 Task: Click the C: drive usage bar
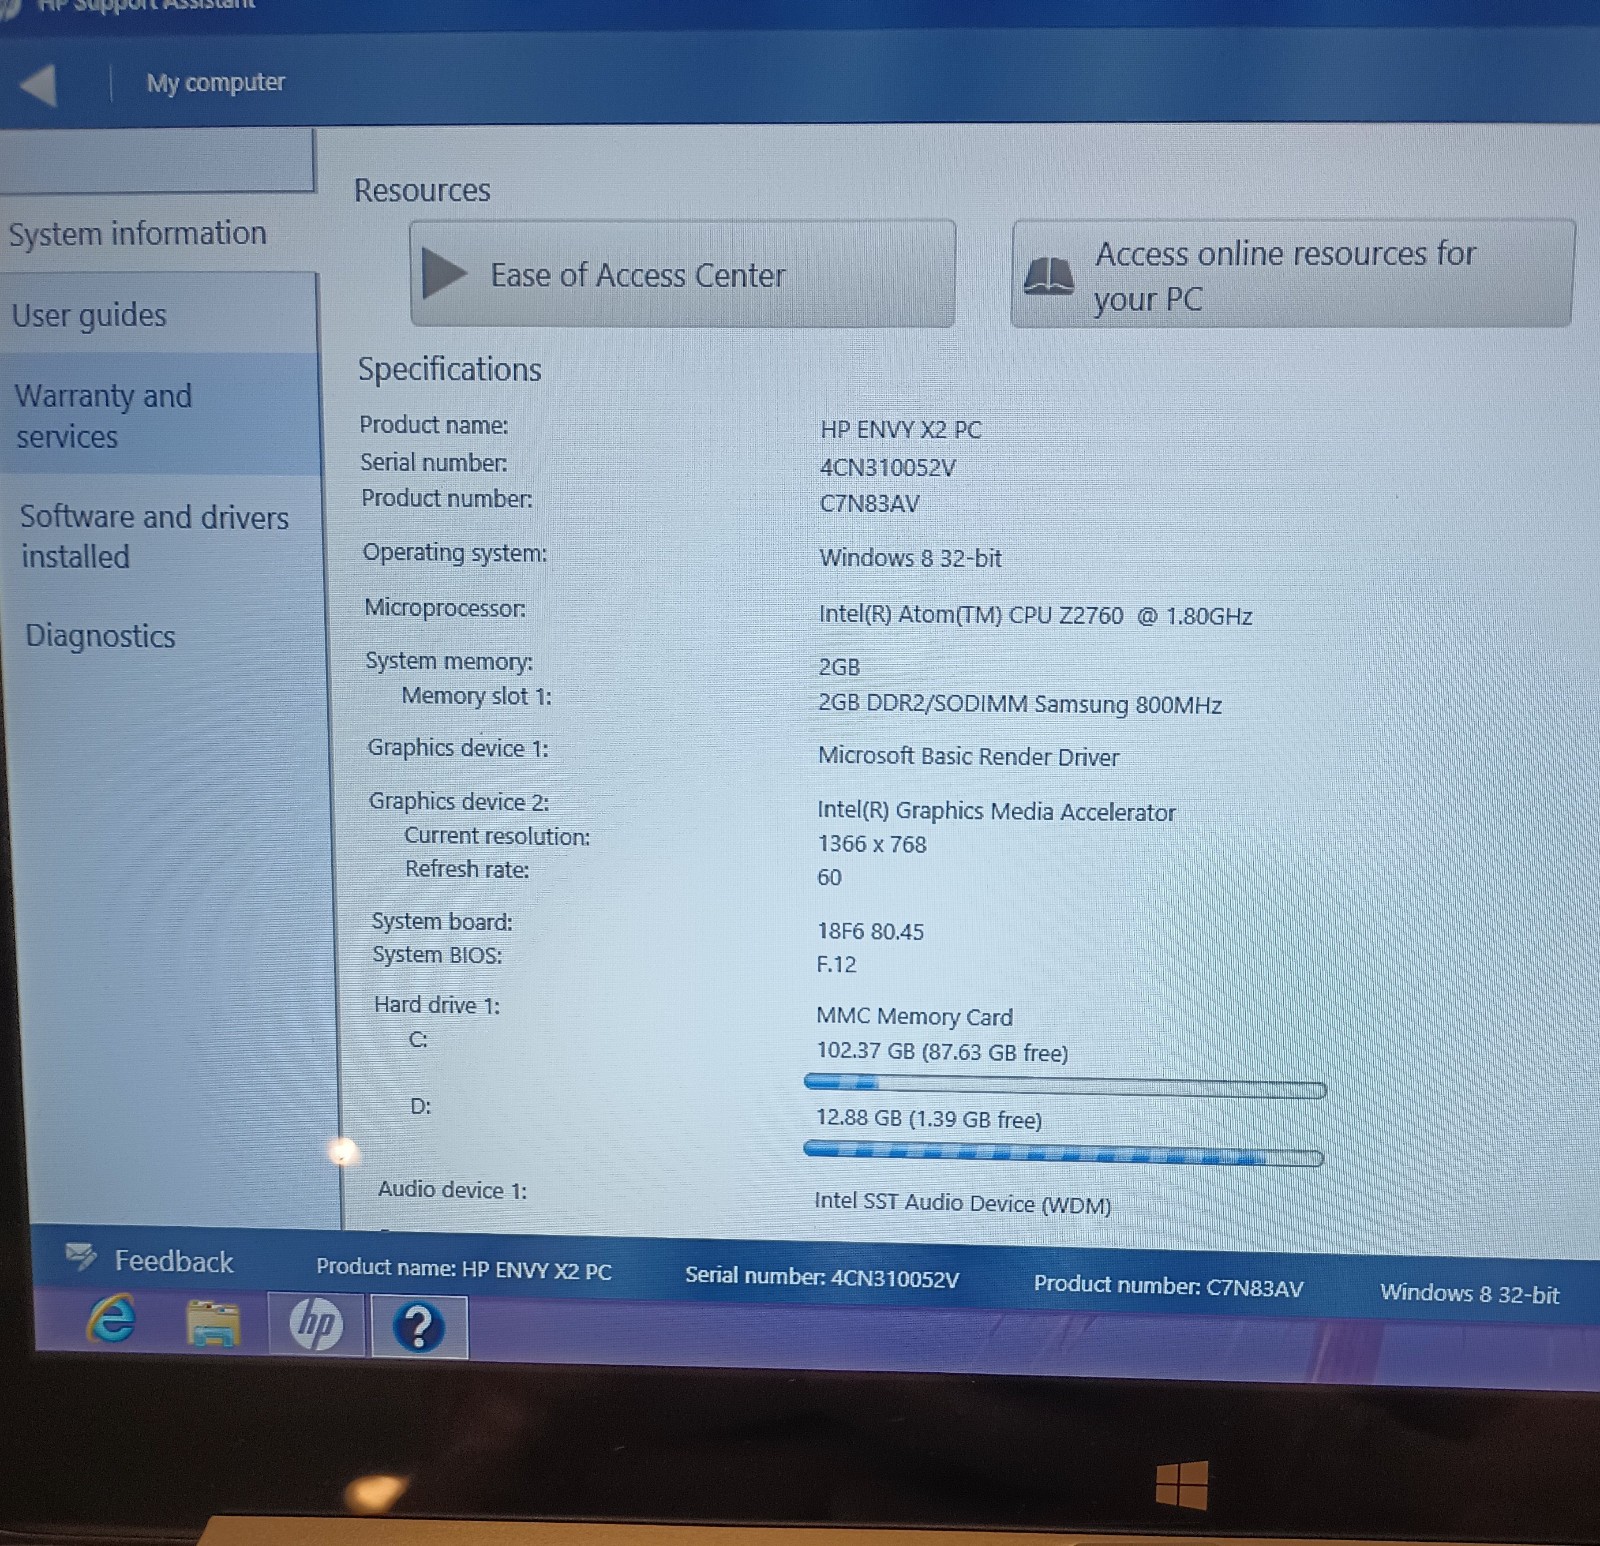click(x=1065, y=1085)
